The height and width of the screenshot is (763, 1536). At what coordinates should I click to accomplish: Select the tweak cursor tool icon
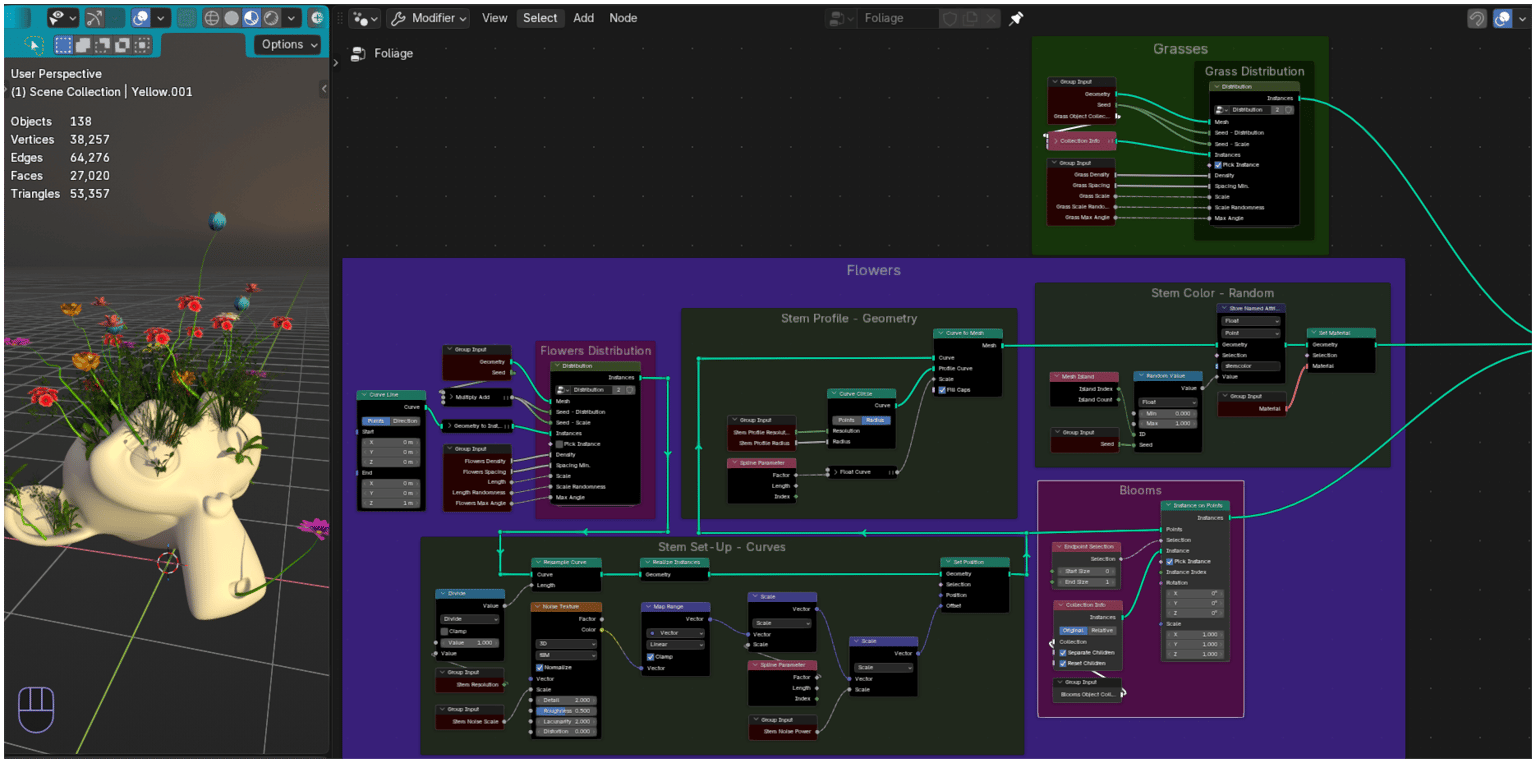(x=34, y=44)
